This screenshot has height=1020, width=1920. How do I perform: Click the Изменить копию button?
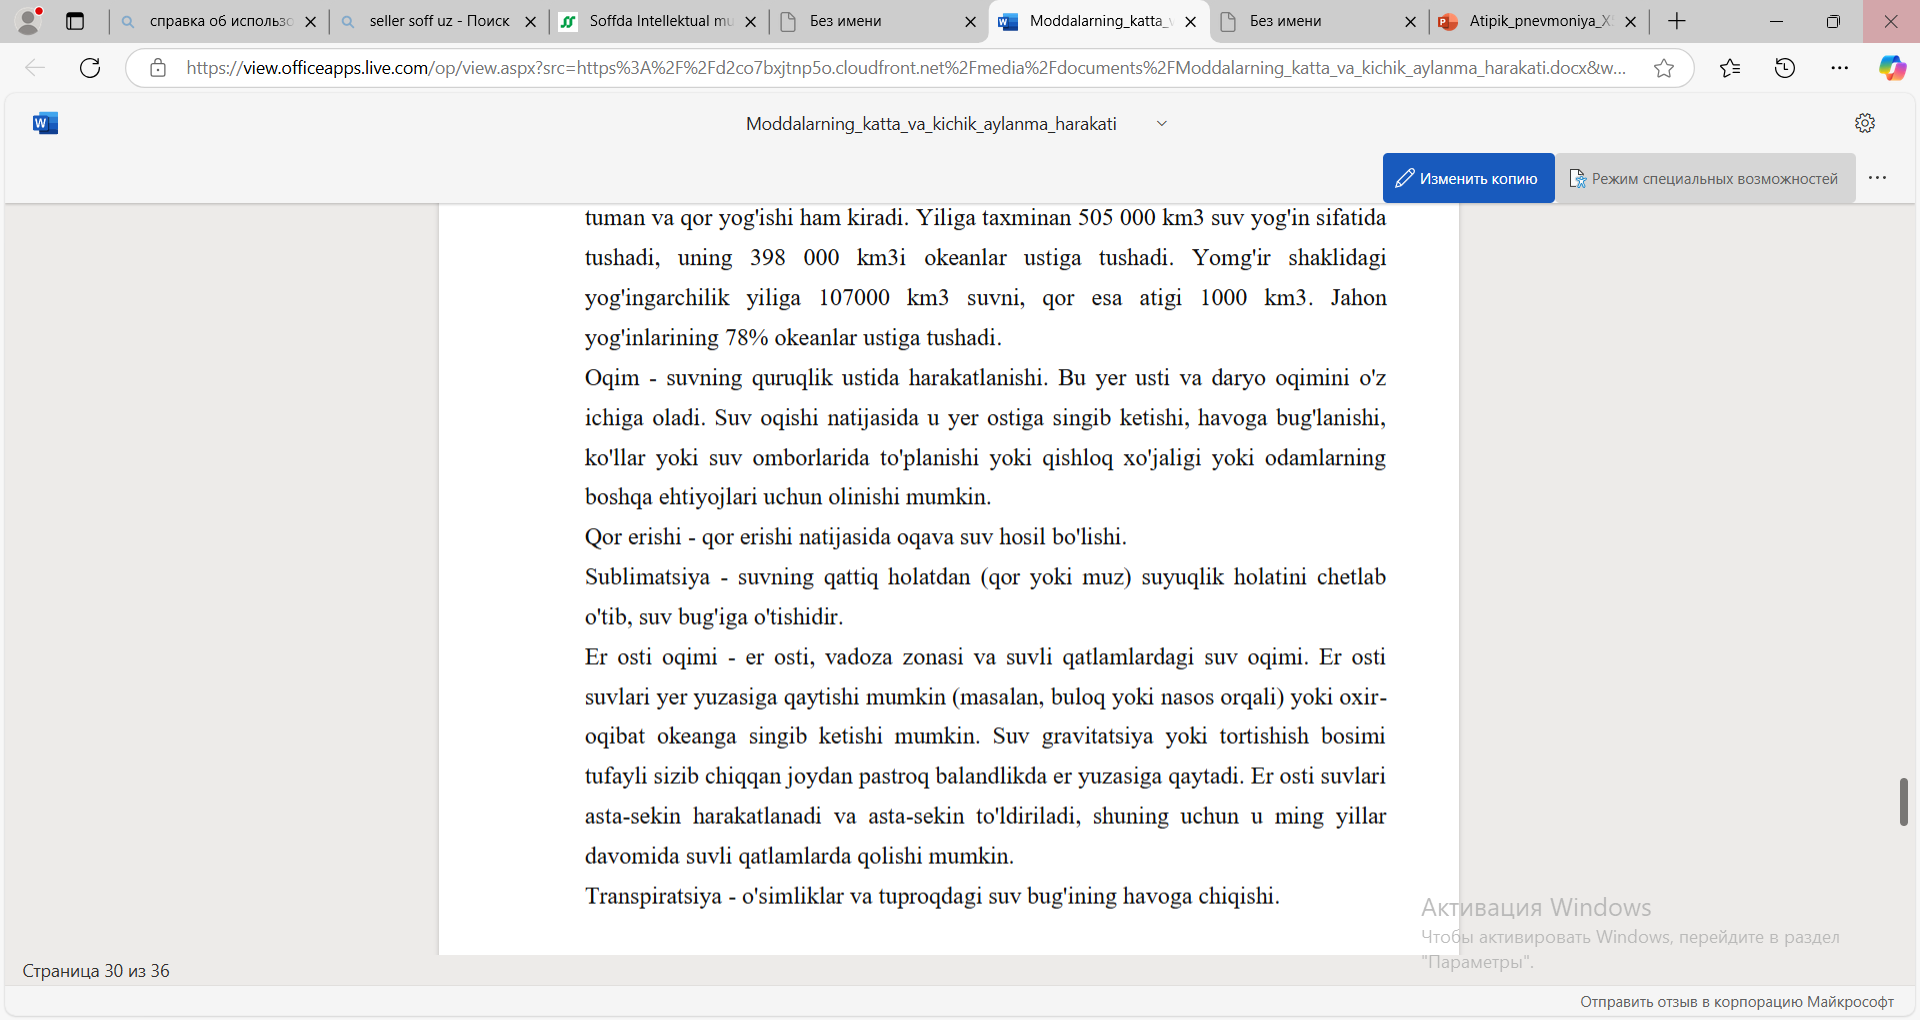click(x=1468, y=178)
